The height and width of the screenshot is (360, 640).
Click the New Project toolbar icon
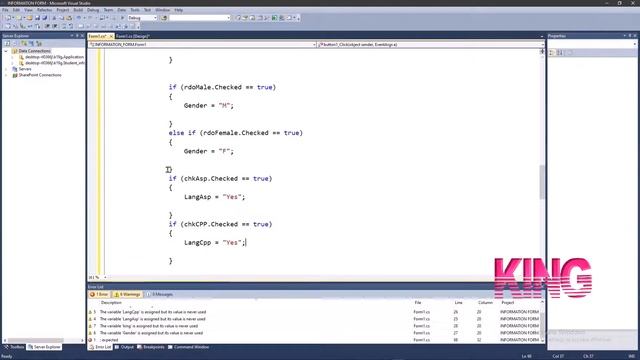(8, 18)
